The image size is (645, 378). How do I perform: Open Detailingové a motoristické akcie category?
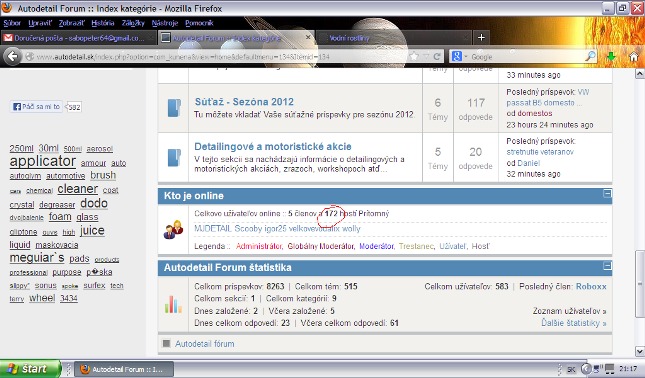(273, 146)
